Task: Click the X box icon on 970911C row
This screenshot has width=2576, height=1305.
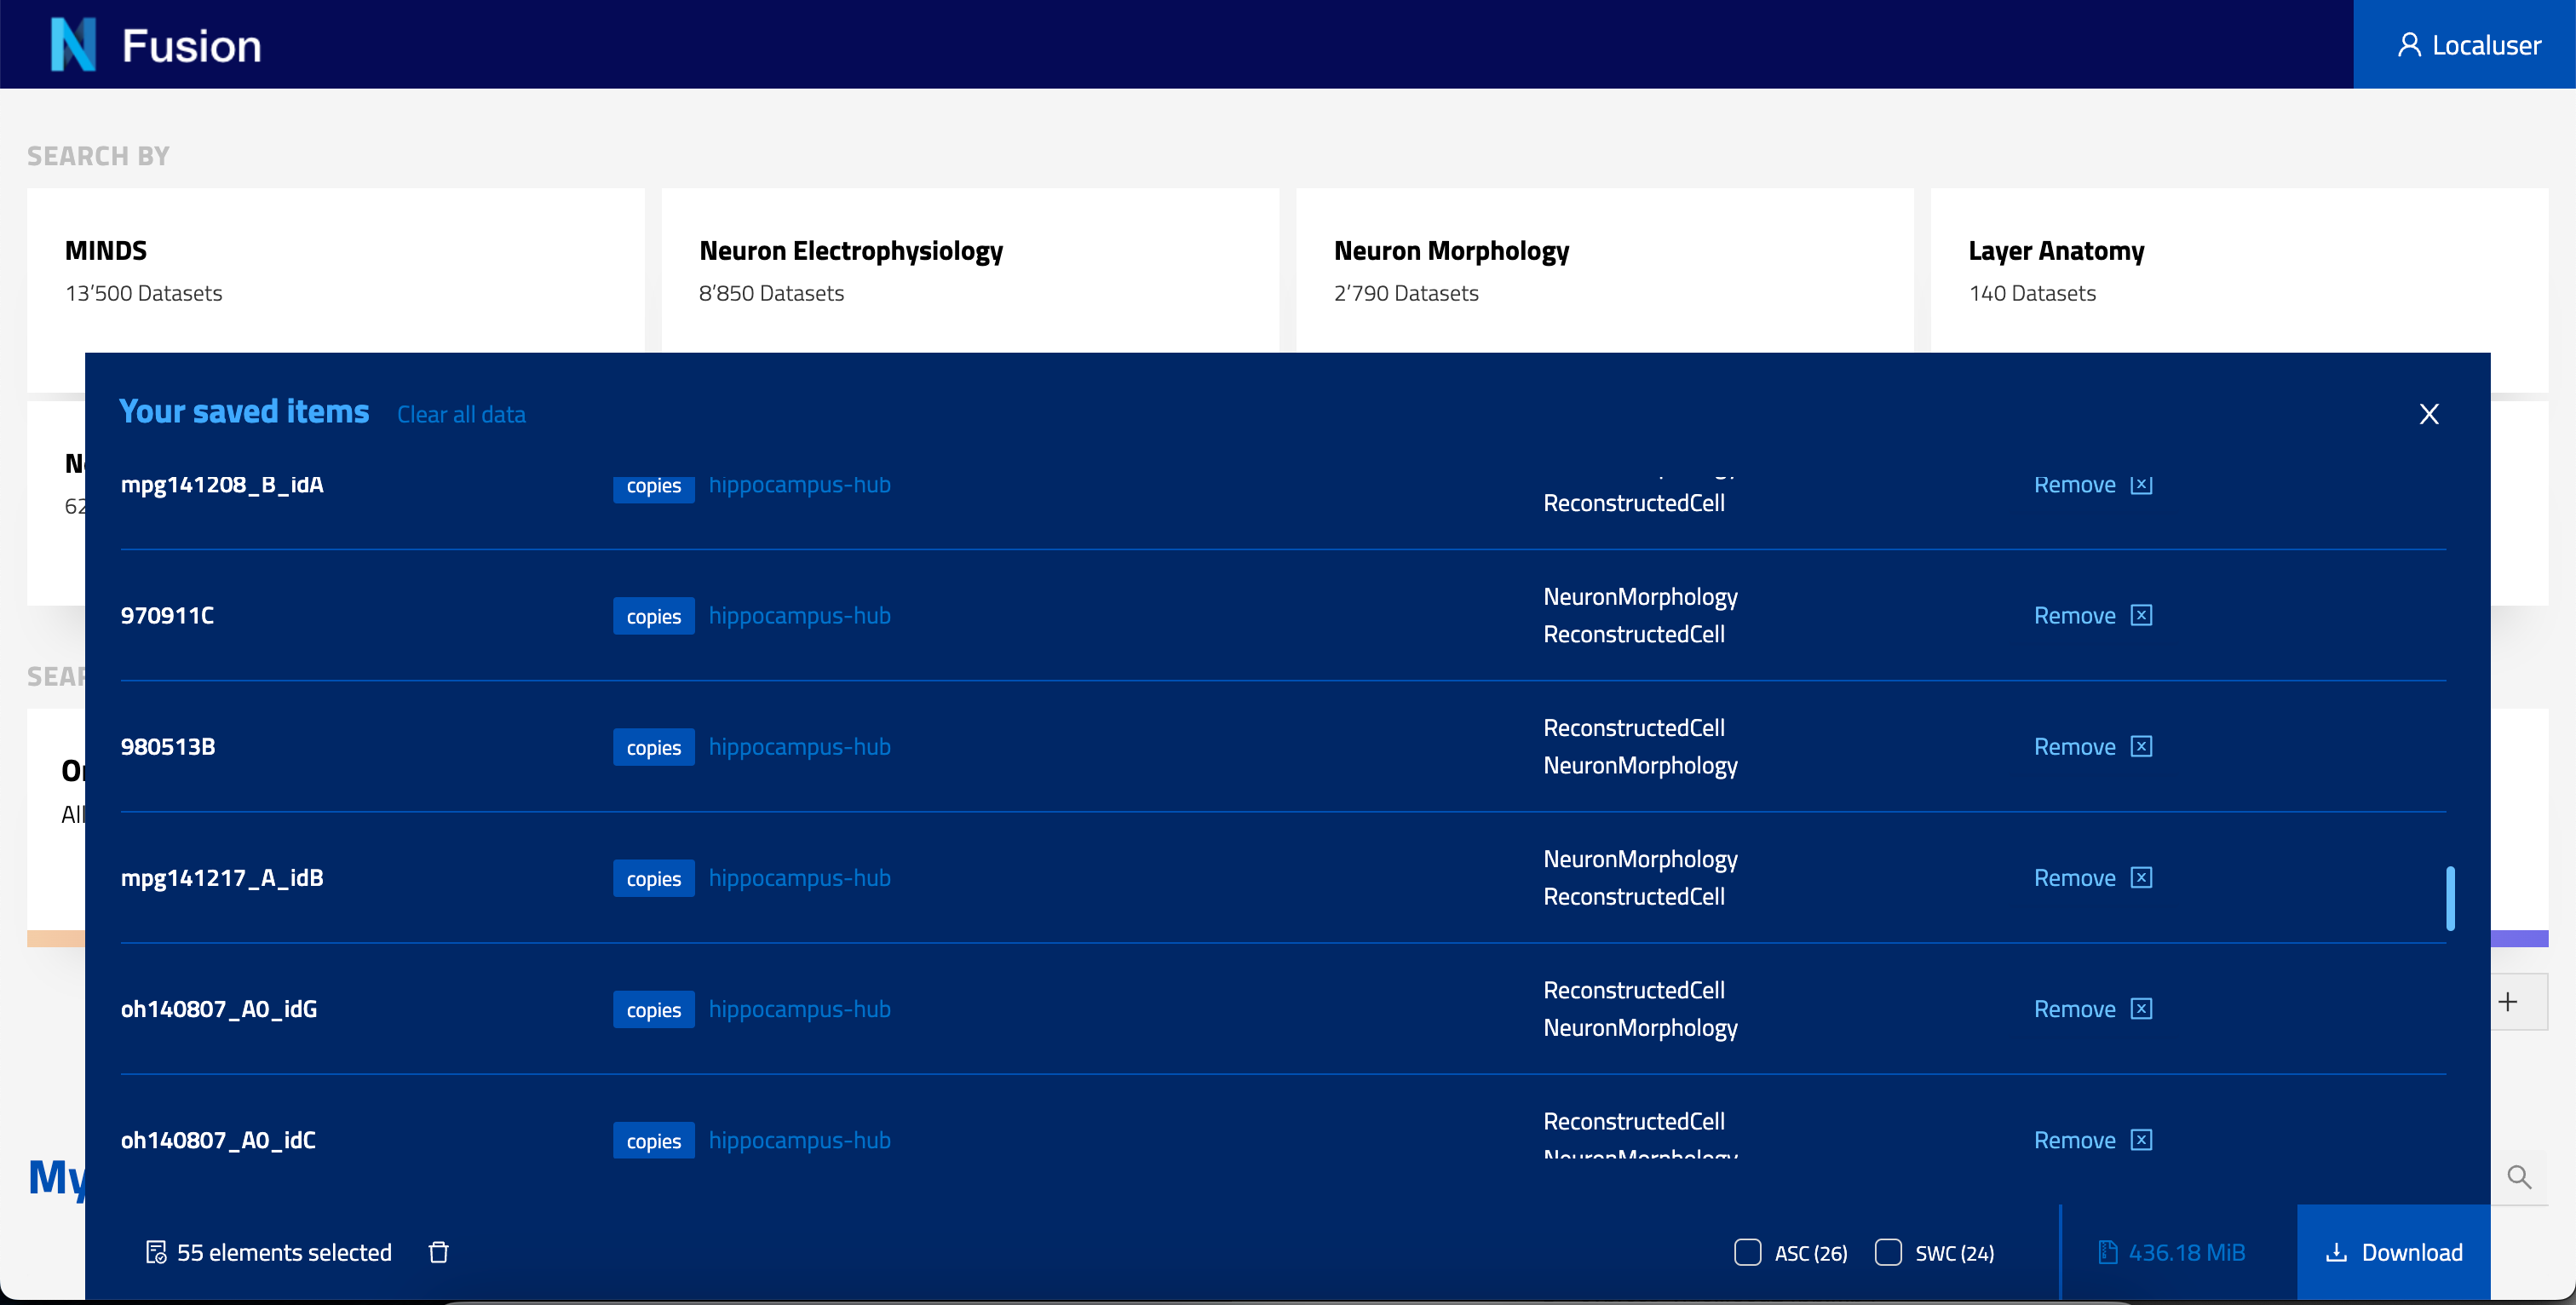Action: (x=2141, y=616)
